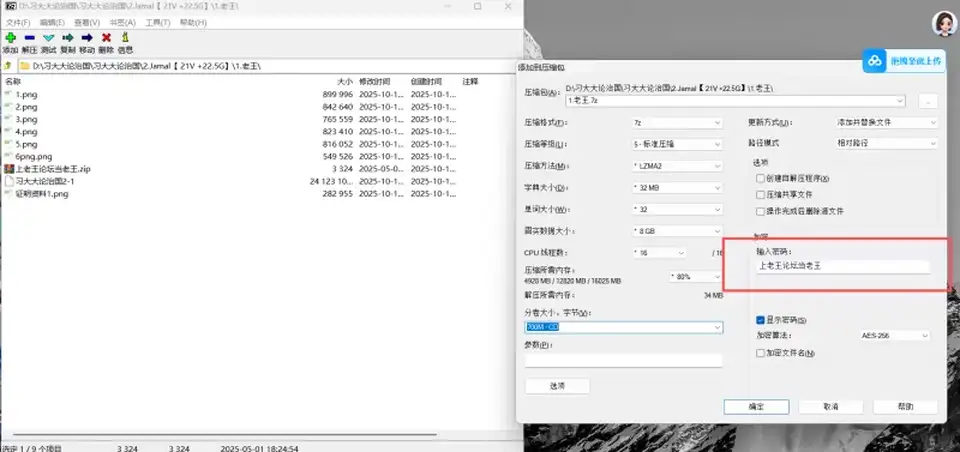This screenshot has width=960, height=452.
Task: Sort by the Created time (创建时间) column header
Action: click(427, 81)
